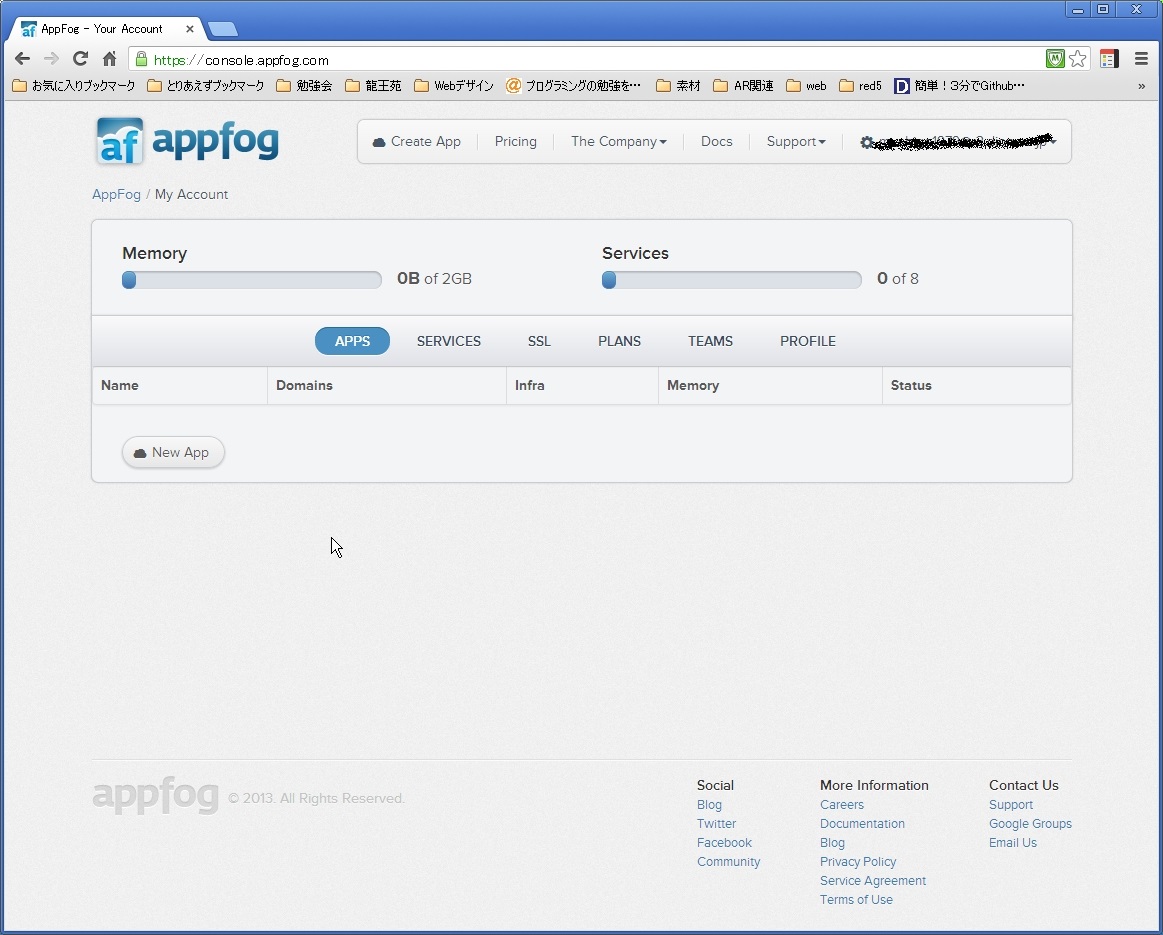
Task: Bookmark this page with the star icon
Action: click(1078, 59)
